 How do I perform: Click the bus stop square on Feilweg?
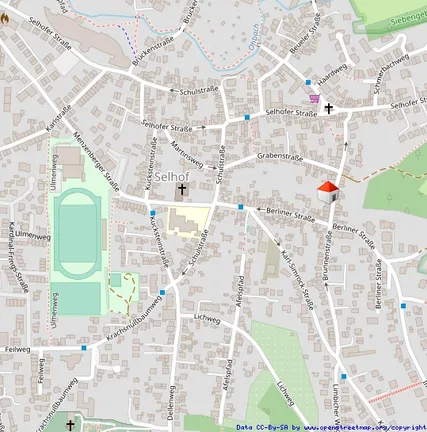coord(84,348)
